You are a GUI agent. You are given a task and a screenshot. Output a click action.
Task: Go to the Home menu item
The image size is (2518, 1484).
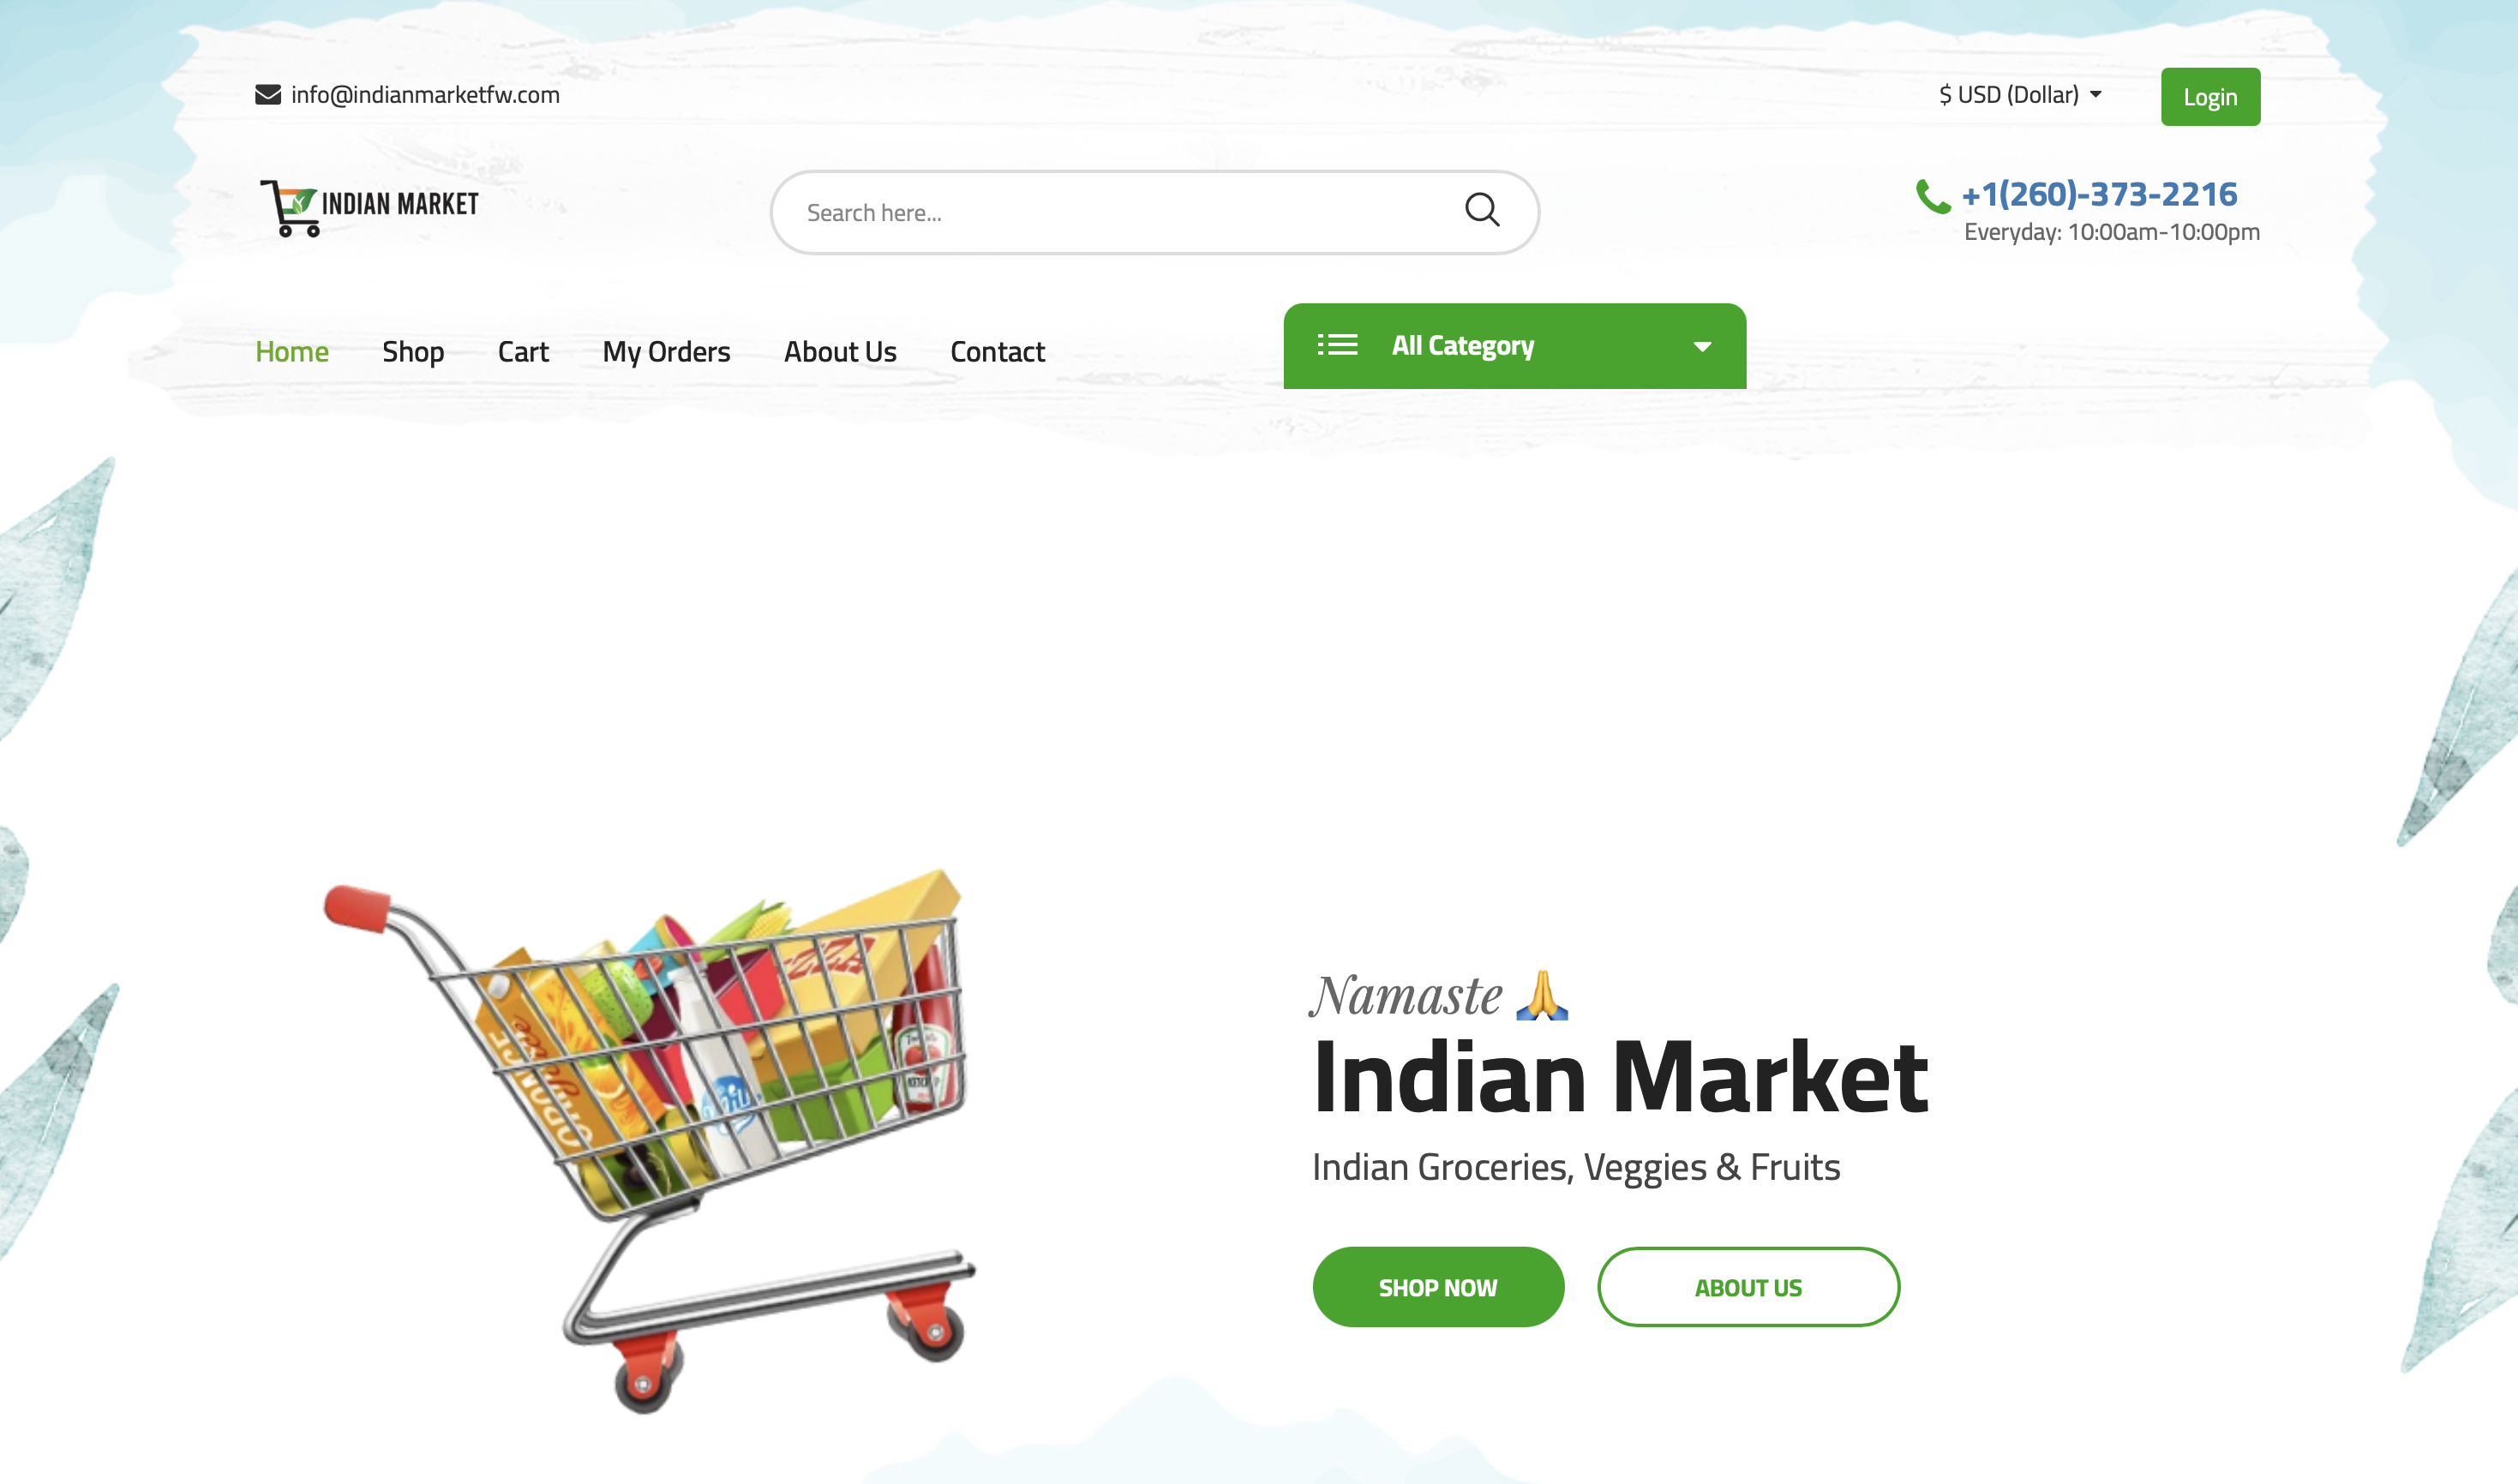point(292,352)
